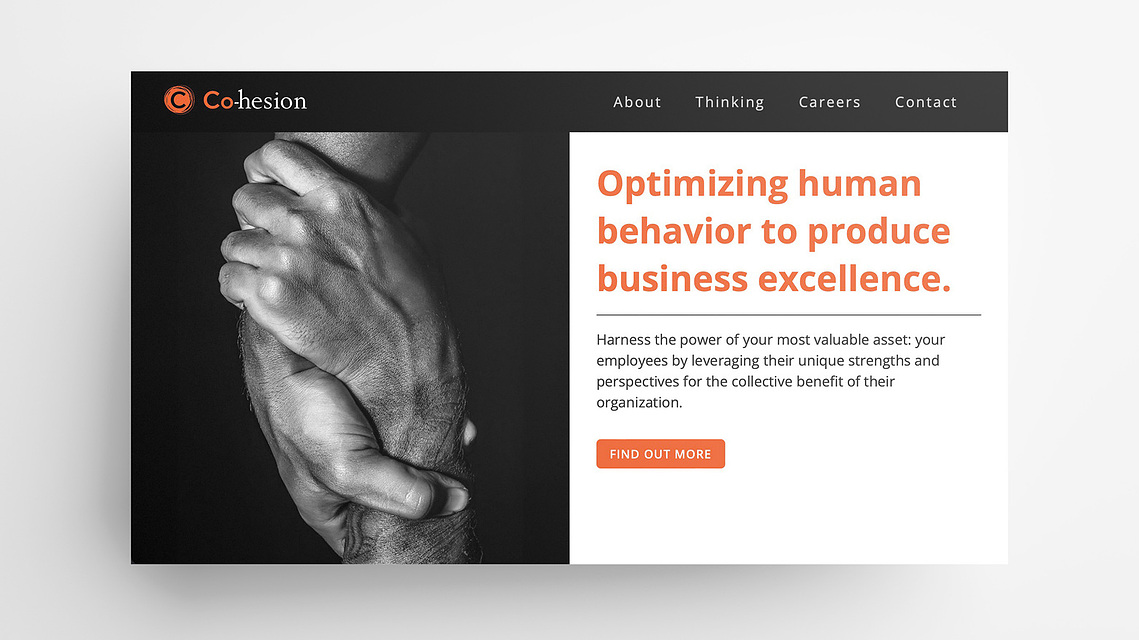
Task: Go to the Thinking menu item
Action: pyautogui.click(x=729, y=102)
